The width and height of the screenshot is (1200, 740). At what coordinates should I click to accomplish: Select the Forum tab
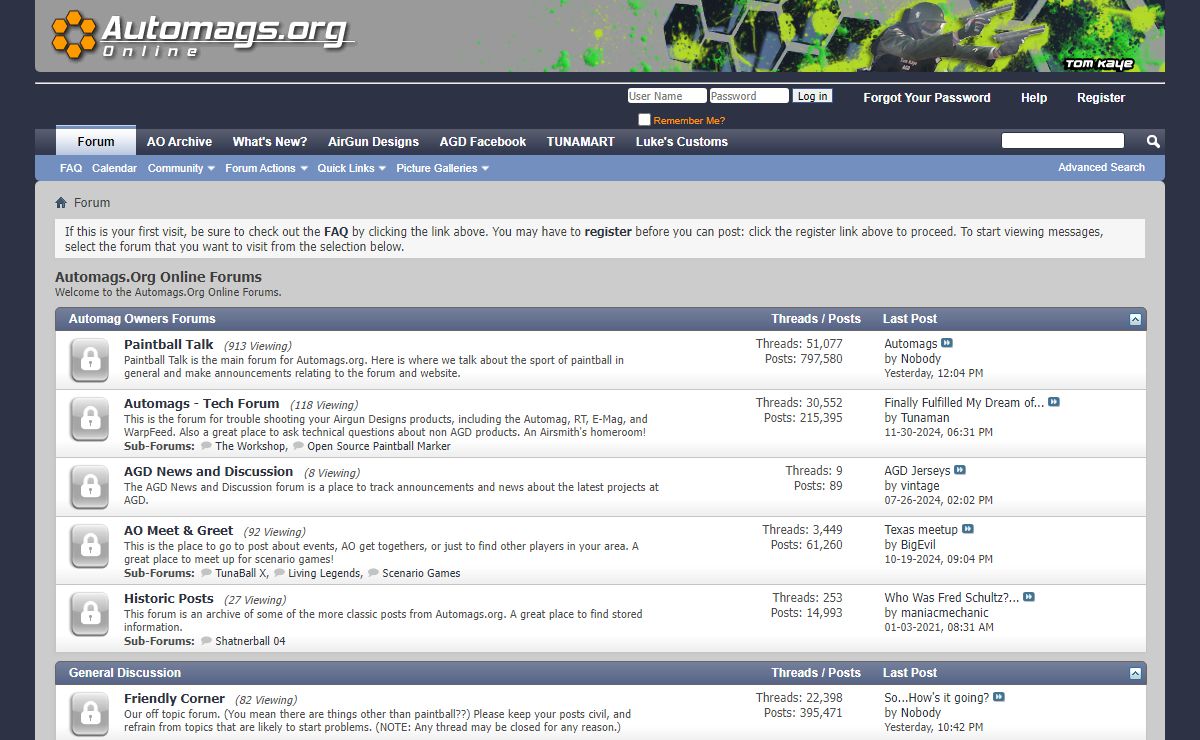(x=96, y=141)
